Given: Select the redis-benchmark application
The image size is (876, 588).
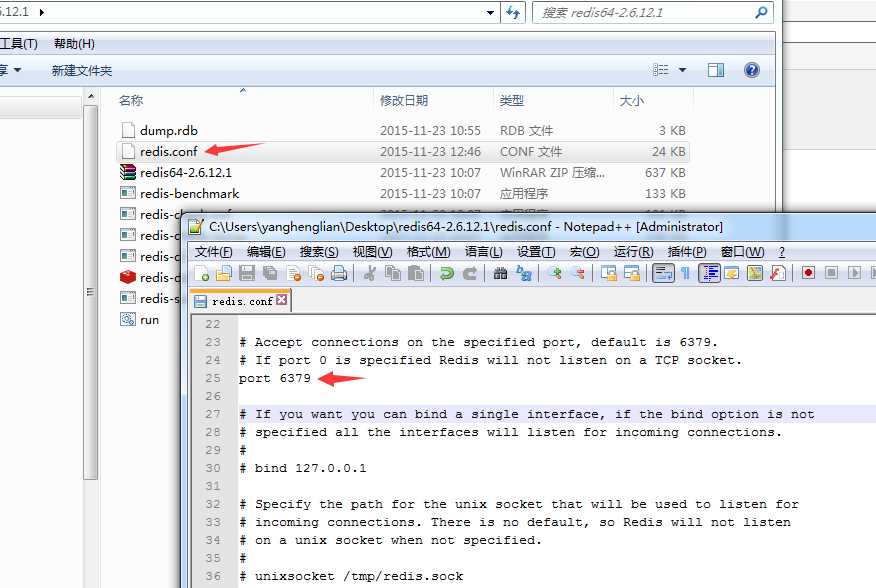Looking at the screenshot, I should tap(403, 193).
